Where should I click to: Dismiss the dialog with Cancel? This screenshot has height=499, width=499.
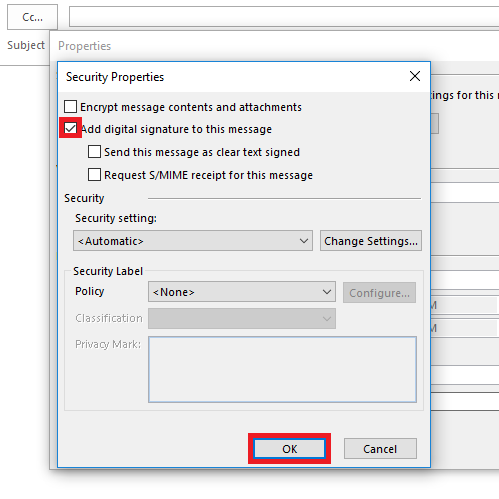click(x=380, y=449)
